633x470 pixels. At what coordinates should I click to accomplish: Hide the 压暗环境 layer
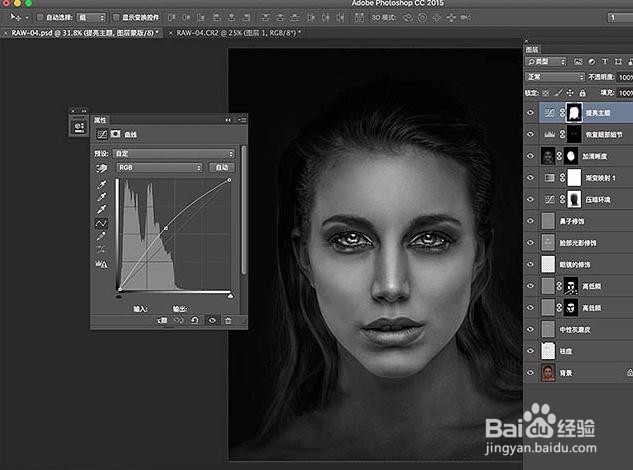point(530,199)
